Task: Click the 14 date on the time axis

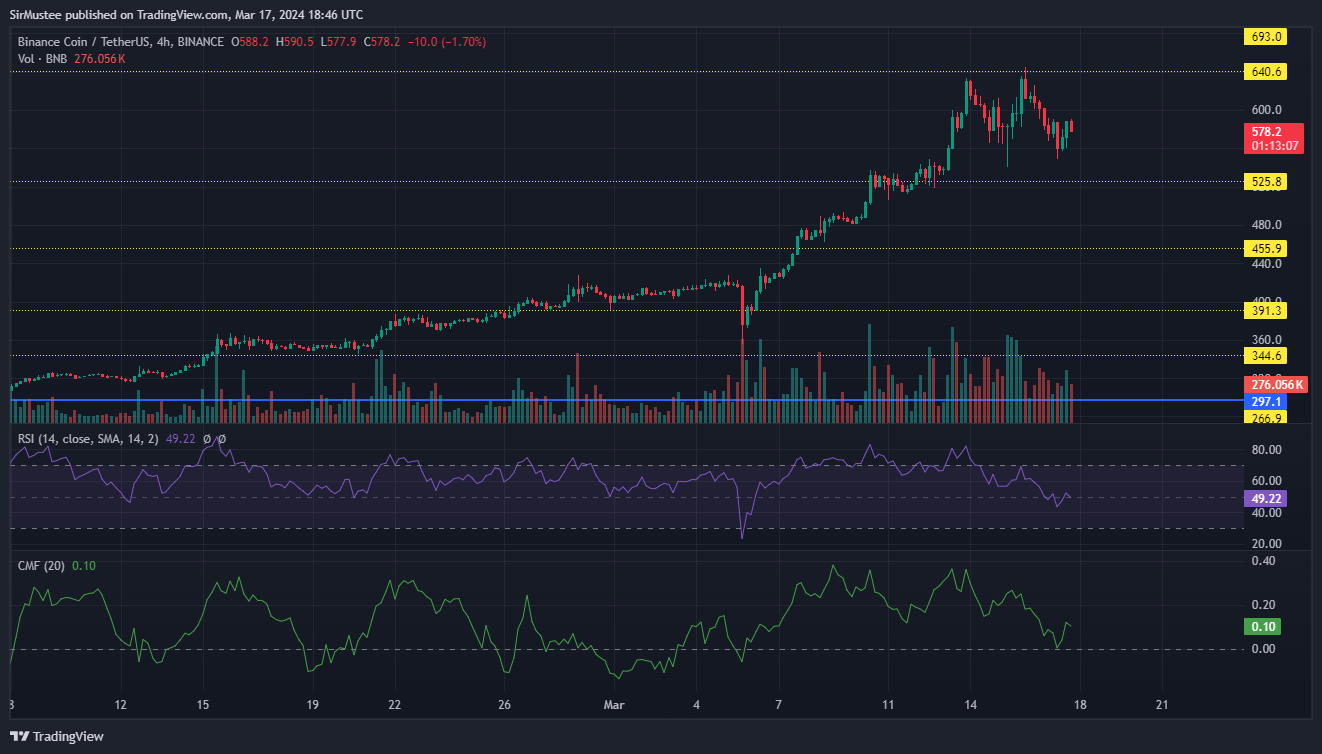Action: [x=969, y=705]
